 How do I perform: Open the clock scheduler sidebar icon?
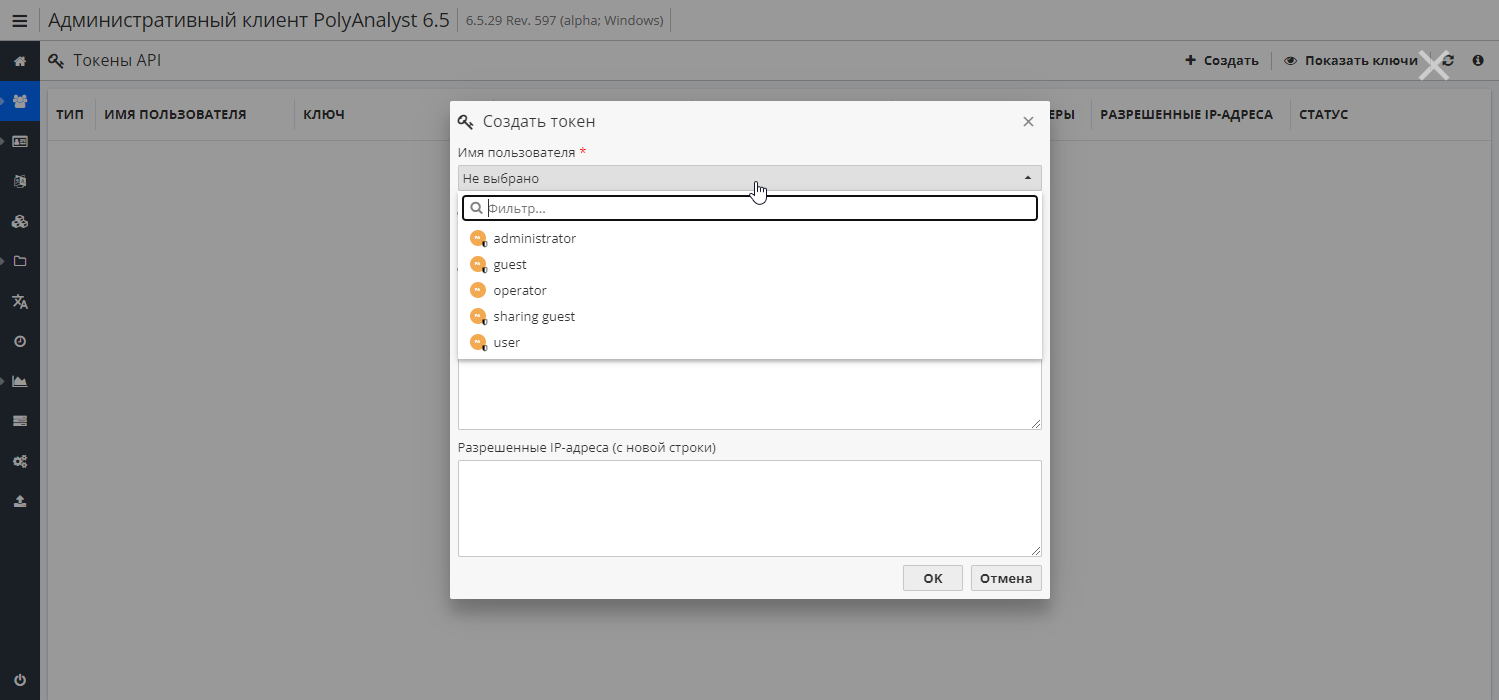[20, 341]
